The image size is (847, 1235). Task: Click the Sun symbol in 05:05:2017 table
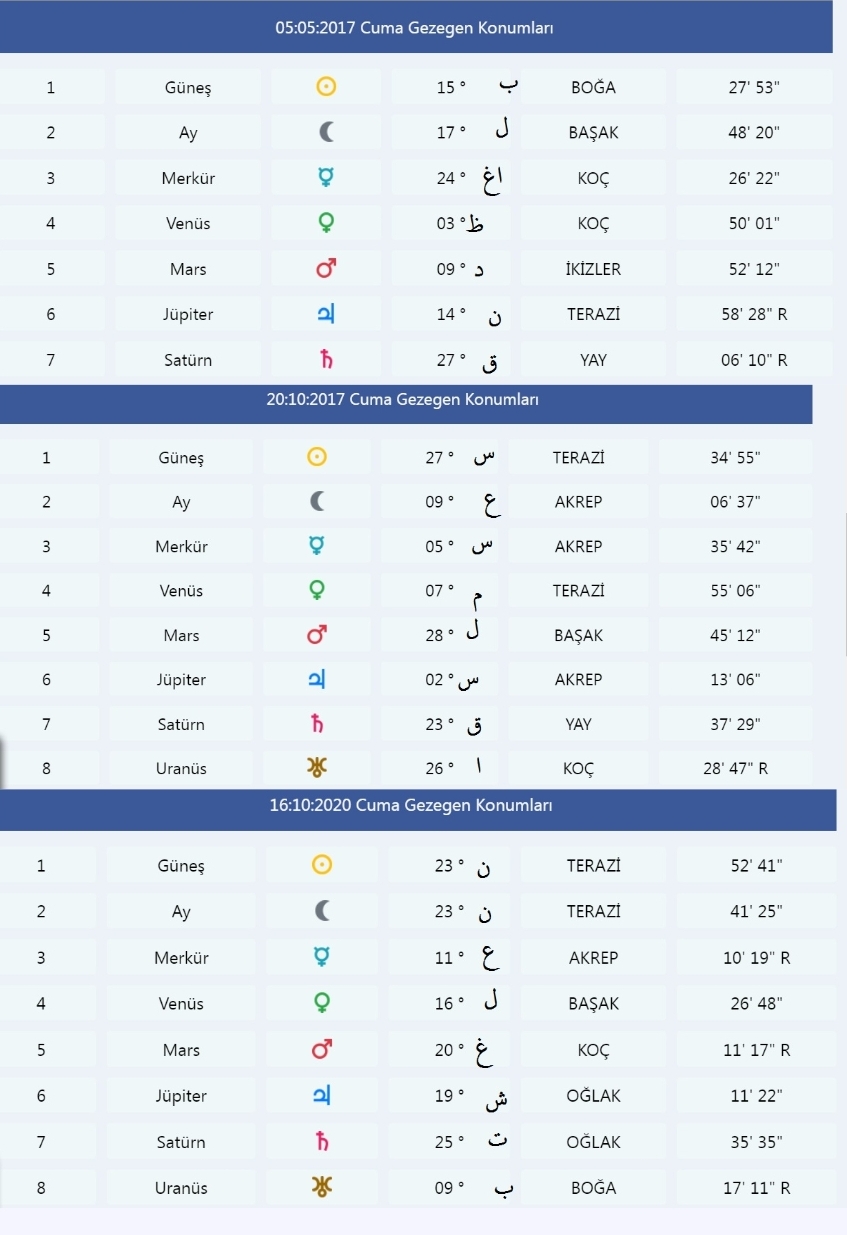click(x=326, y=87)
